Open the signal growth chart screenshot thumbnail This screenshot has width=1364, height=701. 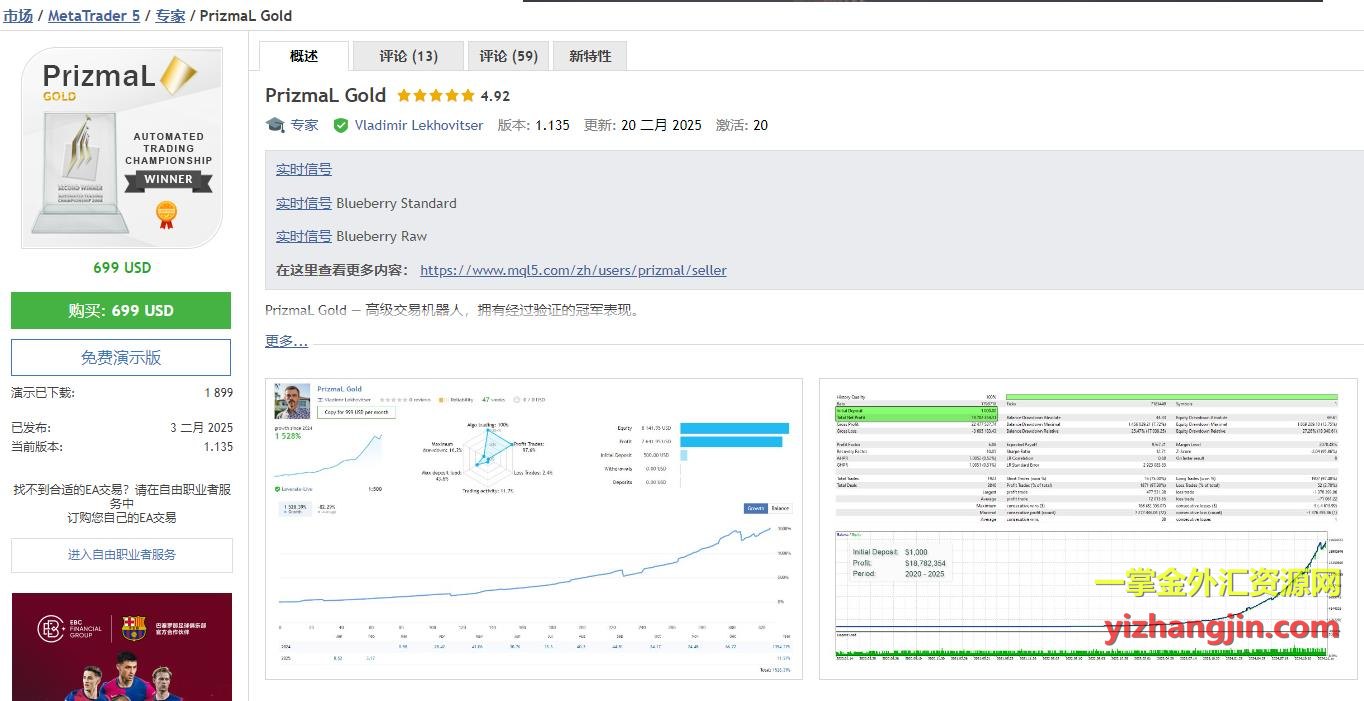coord(534,529)
